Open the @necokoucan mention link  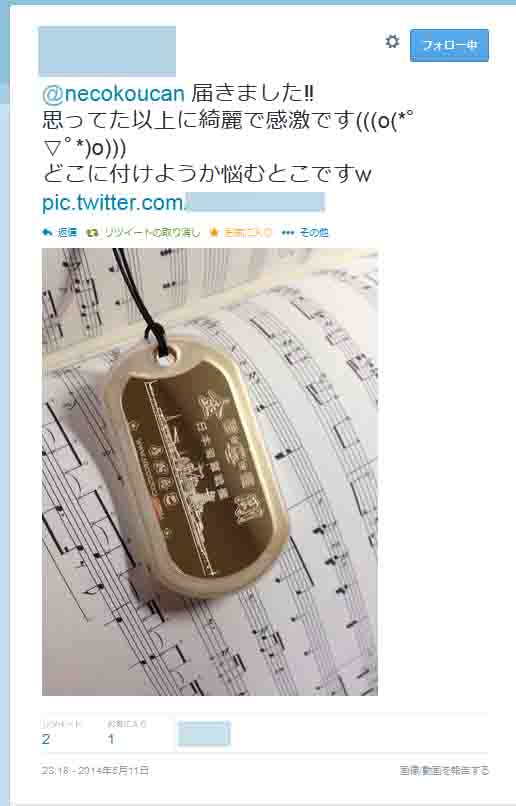(x=113, y=94)
